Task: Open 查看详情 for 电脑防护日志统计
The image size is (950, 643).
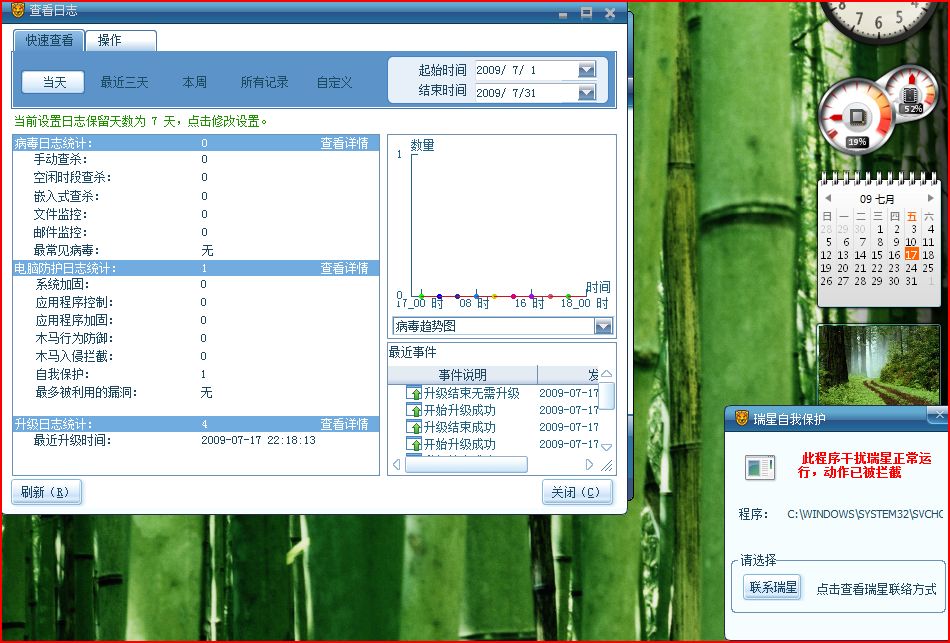Action: tap(344, 268)
